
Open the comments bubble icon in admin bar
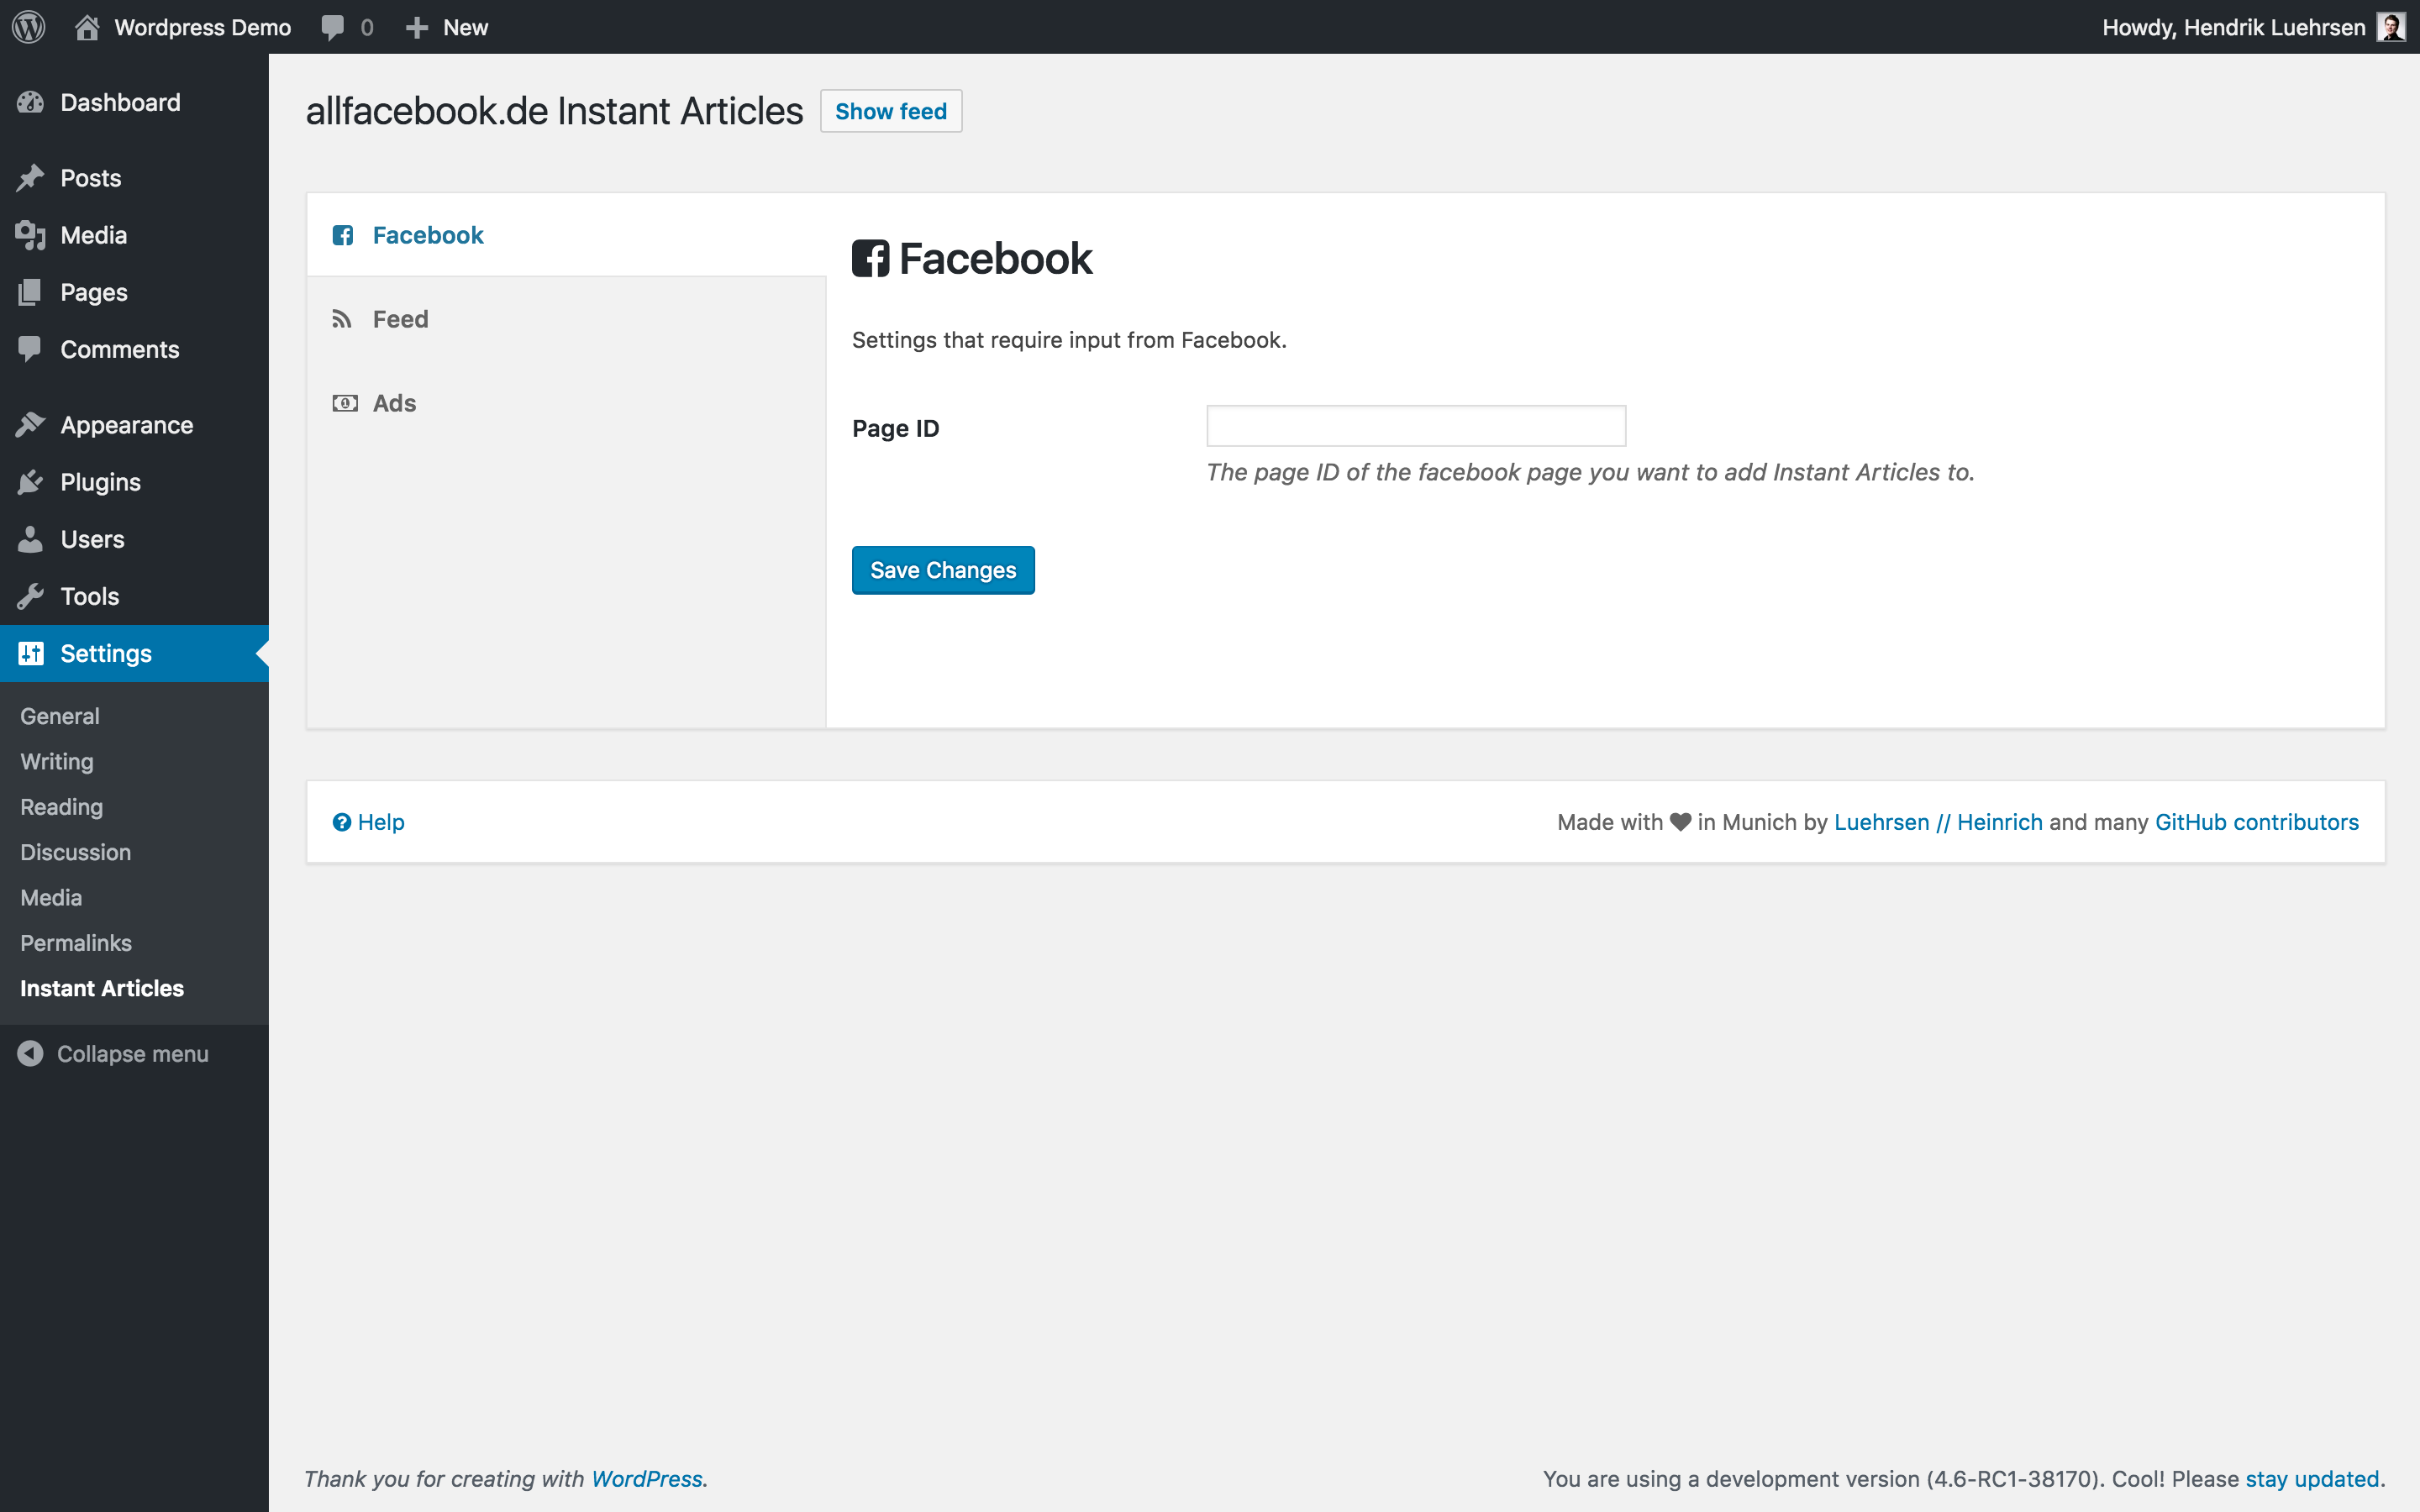point(333,27)
